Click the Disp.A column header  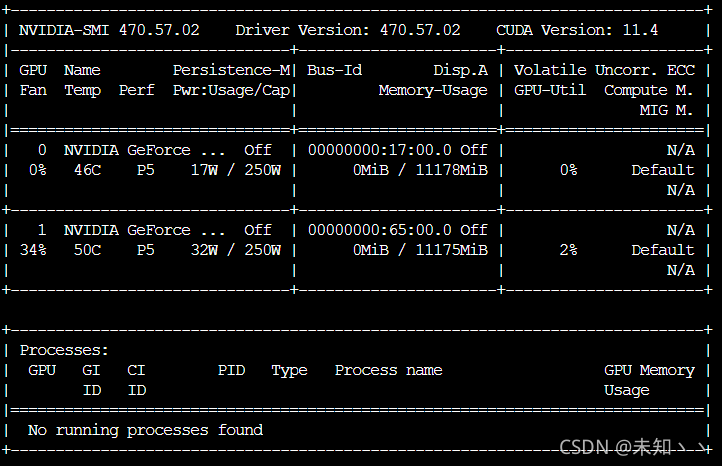pos(460,70)
